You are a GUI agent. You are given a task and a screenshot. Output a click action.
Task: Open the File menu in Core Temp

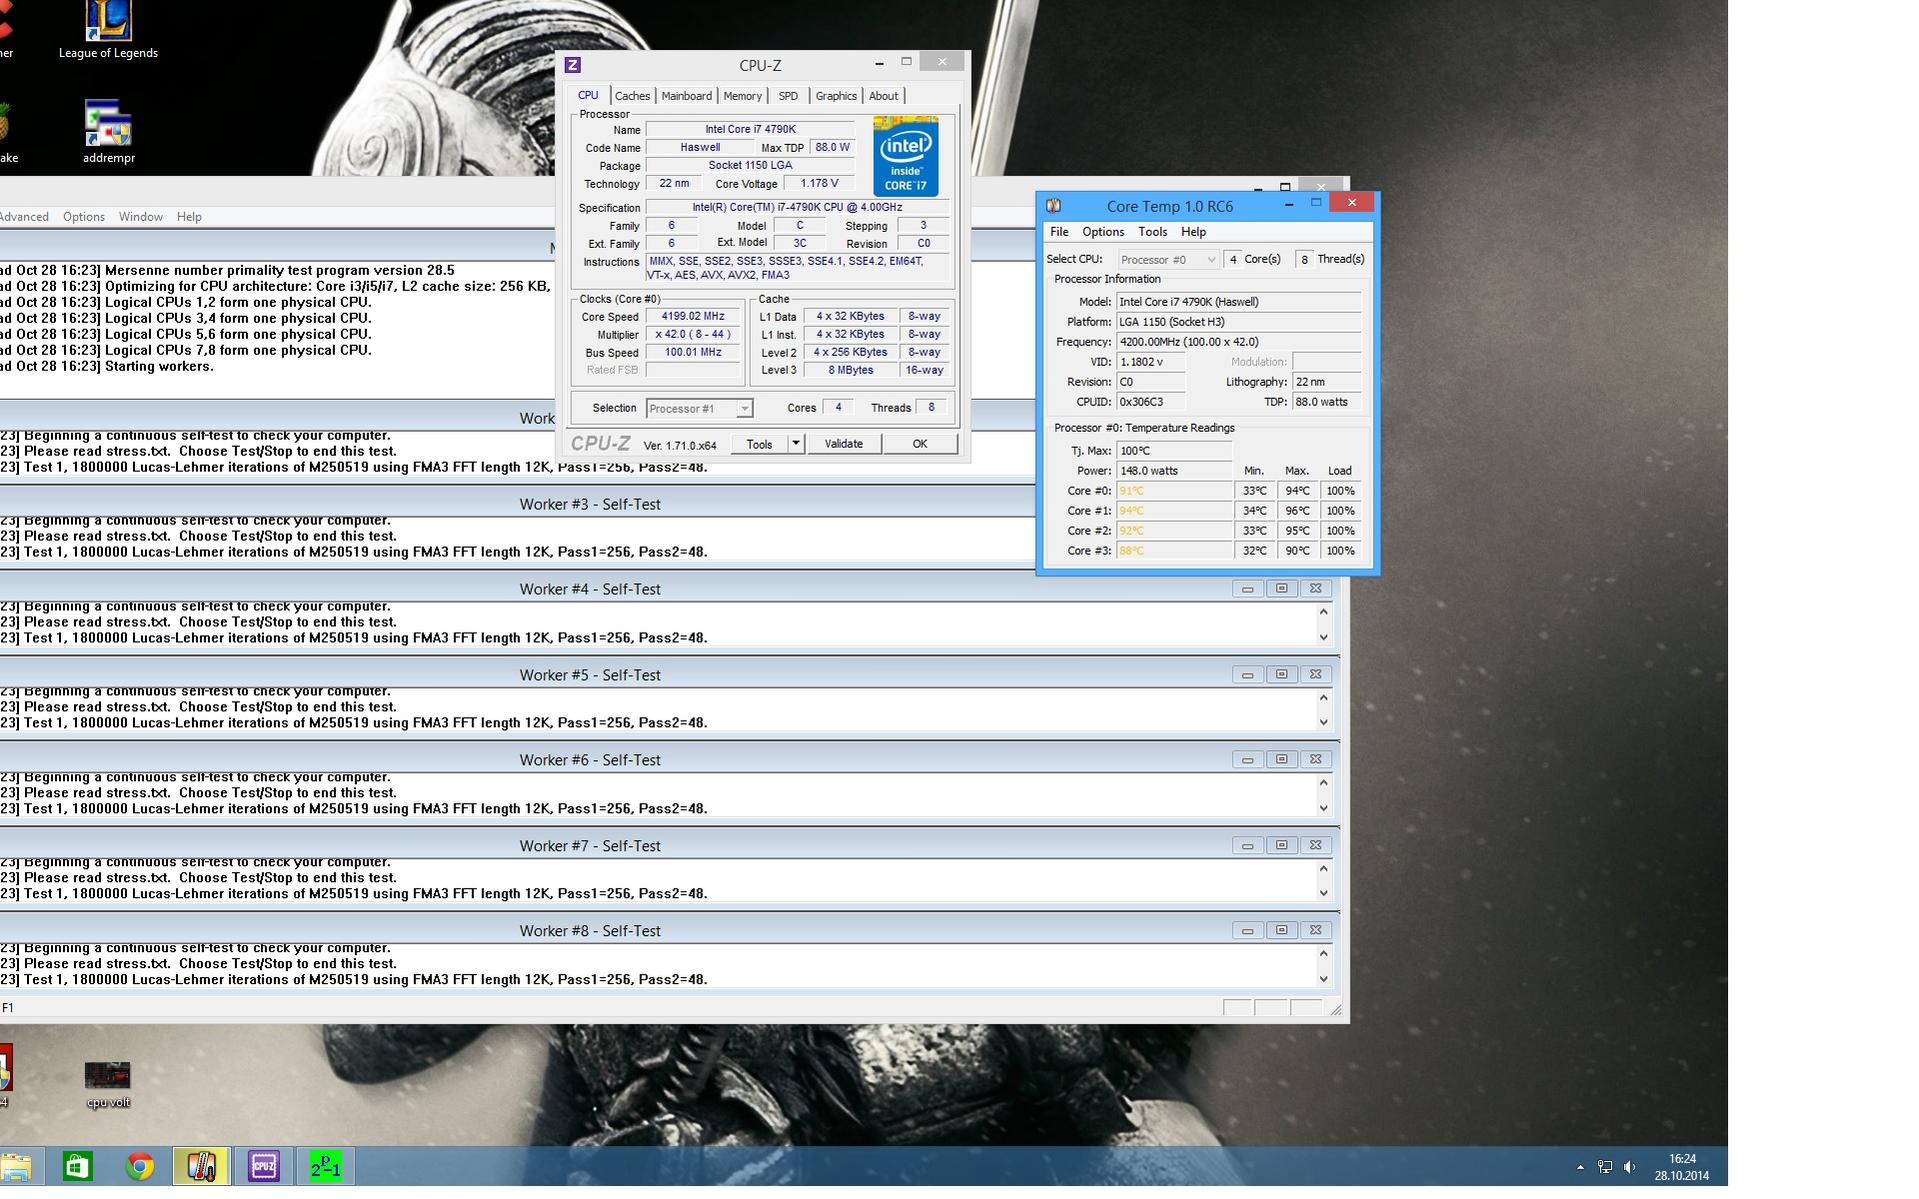[1059, 232]
